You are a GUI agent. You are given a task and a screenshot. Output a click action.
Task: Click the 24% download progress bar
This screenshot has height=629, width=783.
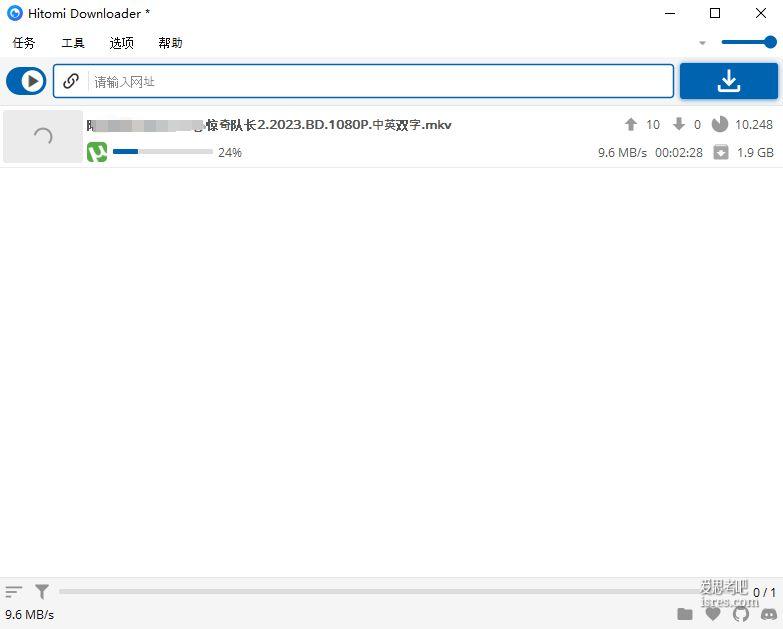point(163,151)
